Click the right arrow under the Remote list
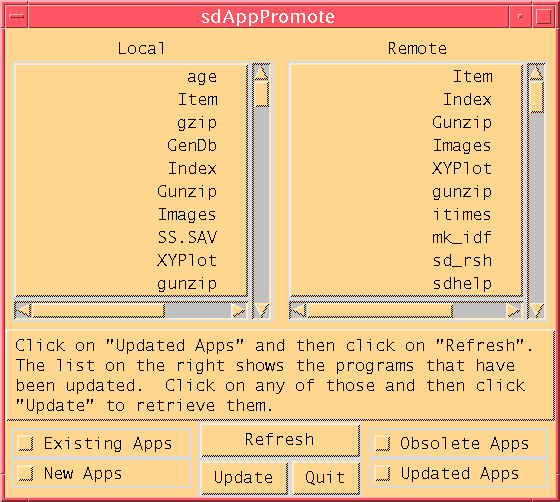Image resolution: width=560 pixels, height=502 pixels. tap(514, 310)
